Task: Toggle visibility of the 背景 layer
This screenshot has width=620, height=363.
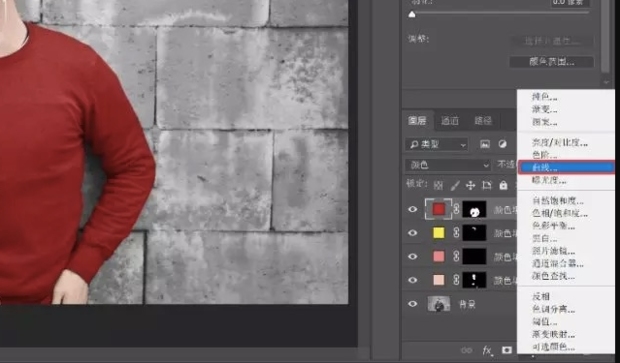Action: (412, 304)
